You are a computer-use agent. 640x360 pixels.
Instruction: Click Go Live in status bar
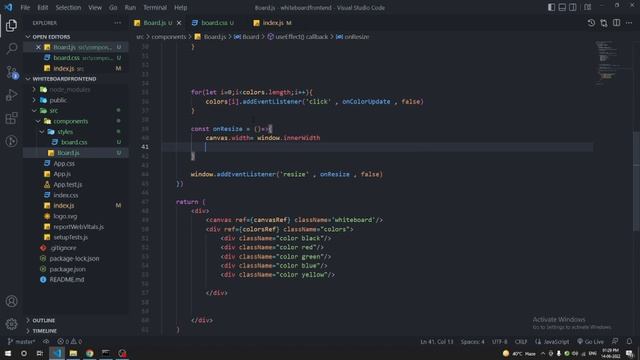[x=590, y=341]
